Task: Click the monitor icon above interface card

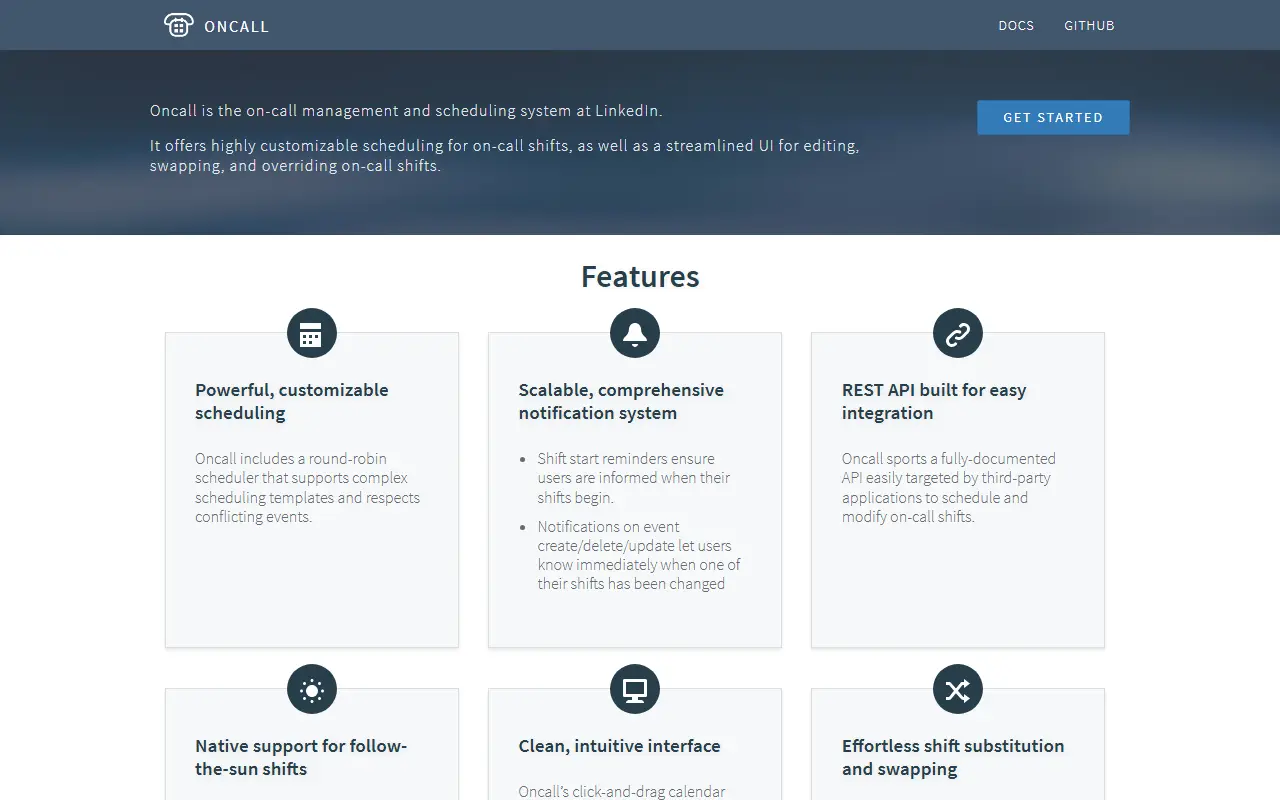Action: pos(635,689)
